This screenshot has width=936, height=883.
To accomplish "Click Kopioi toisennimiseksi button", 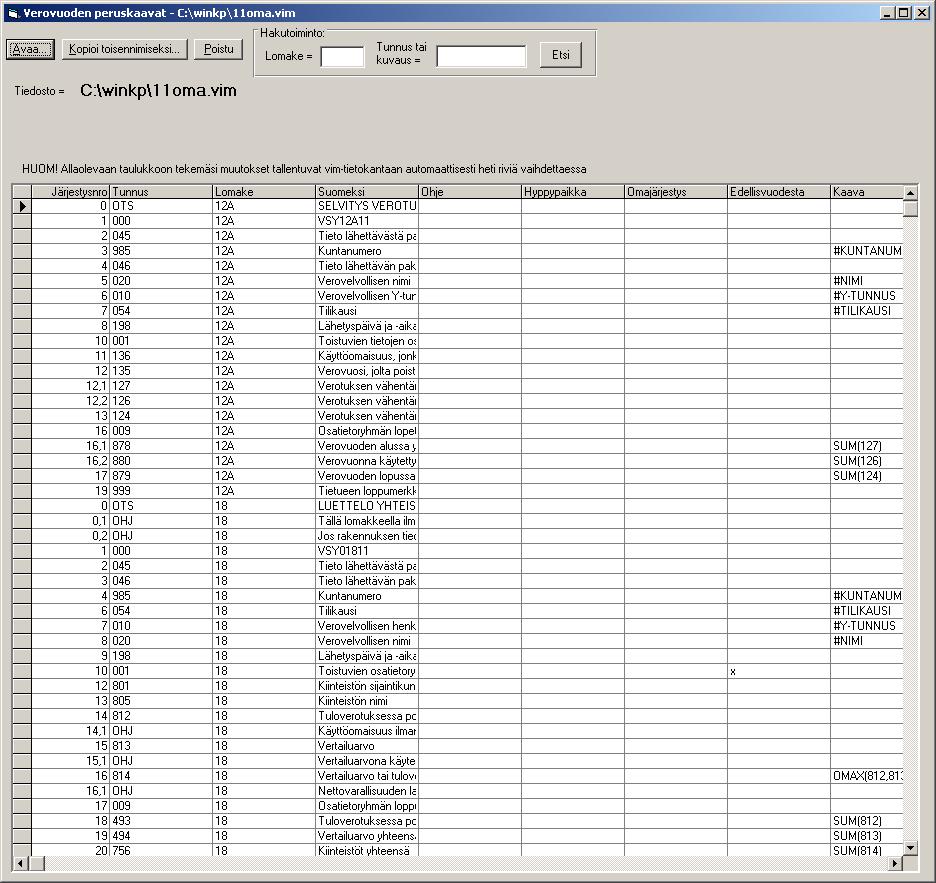I will (124, 49).
